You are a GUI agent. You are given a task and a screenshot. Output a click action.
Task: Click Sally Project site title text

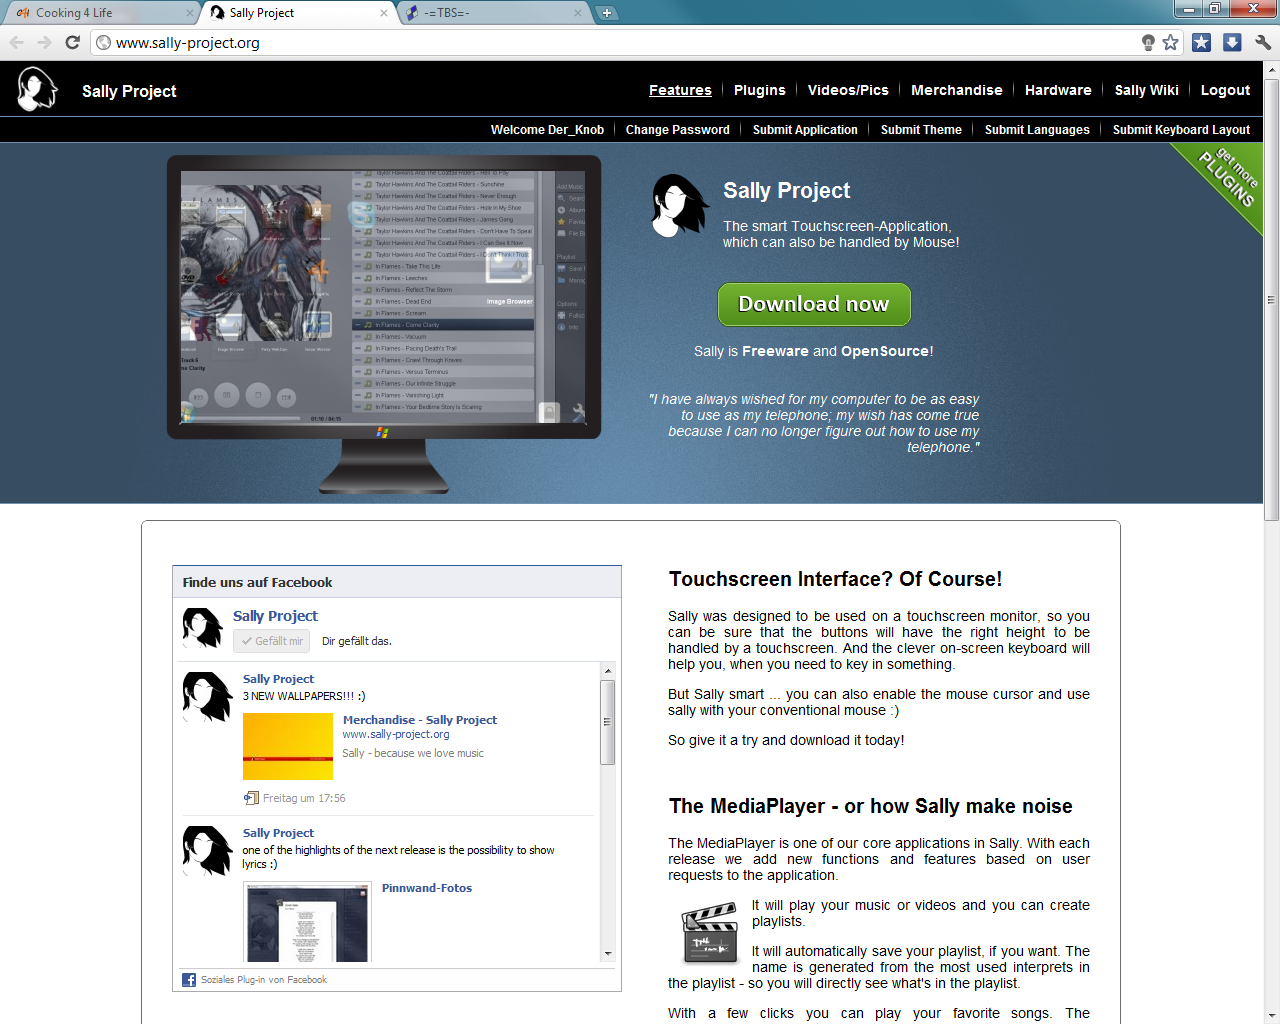(x=129, y=91)
